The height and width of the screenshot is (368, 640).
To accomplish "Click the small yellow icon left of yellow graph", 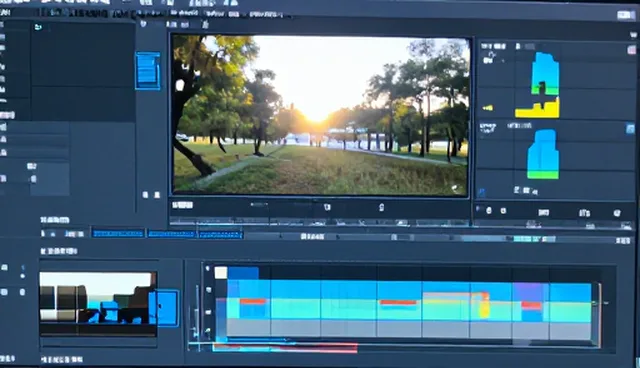I will point(488,108).
